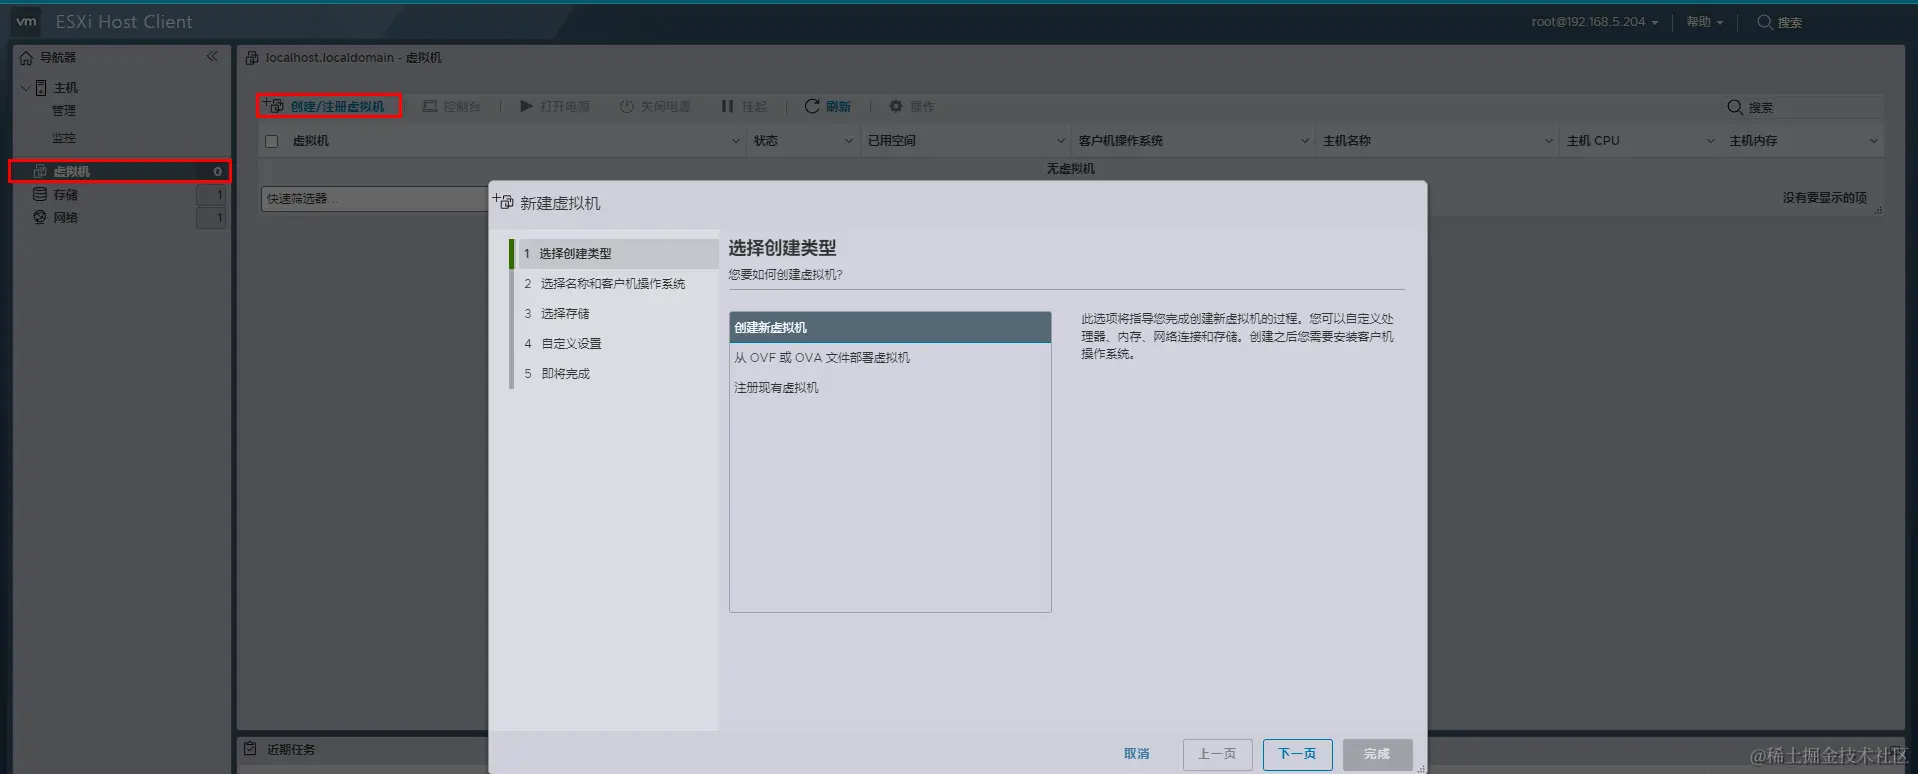
Task: Click the 关闭电源 power-off icon
Action: pos(626,106)
